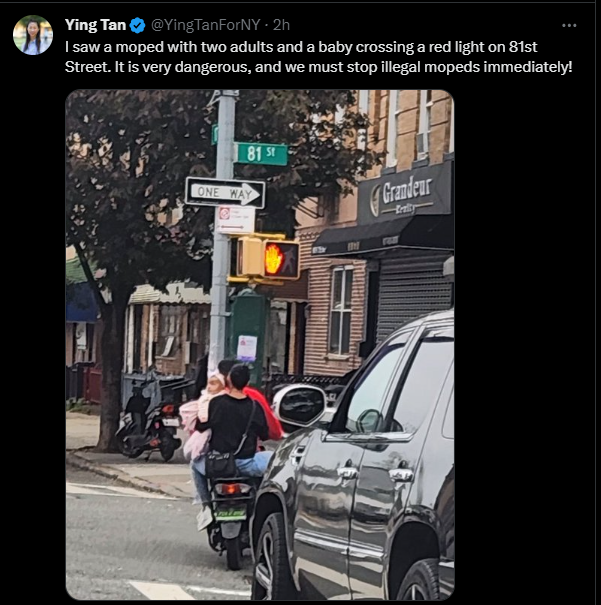Click the rider in black shirt on moped
The width and height of the screenshot is (601, 605).
coord(235,424)
